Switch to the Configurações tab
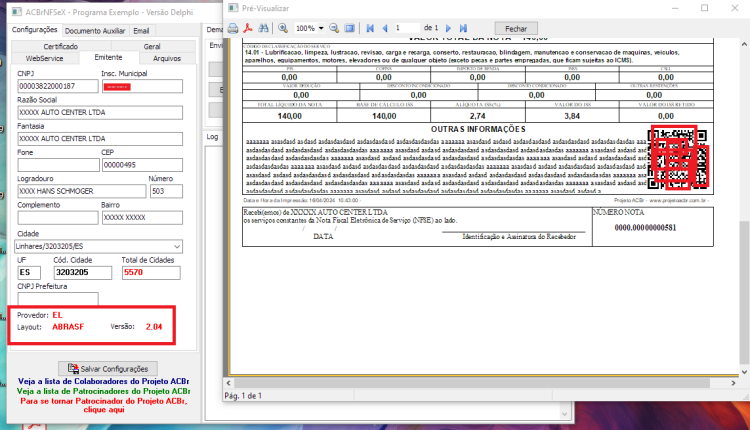Image resolution: width=750 pixels, height=430 pixels. (34, 30)
